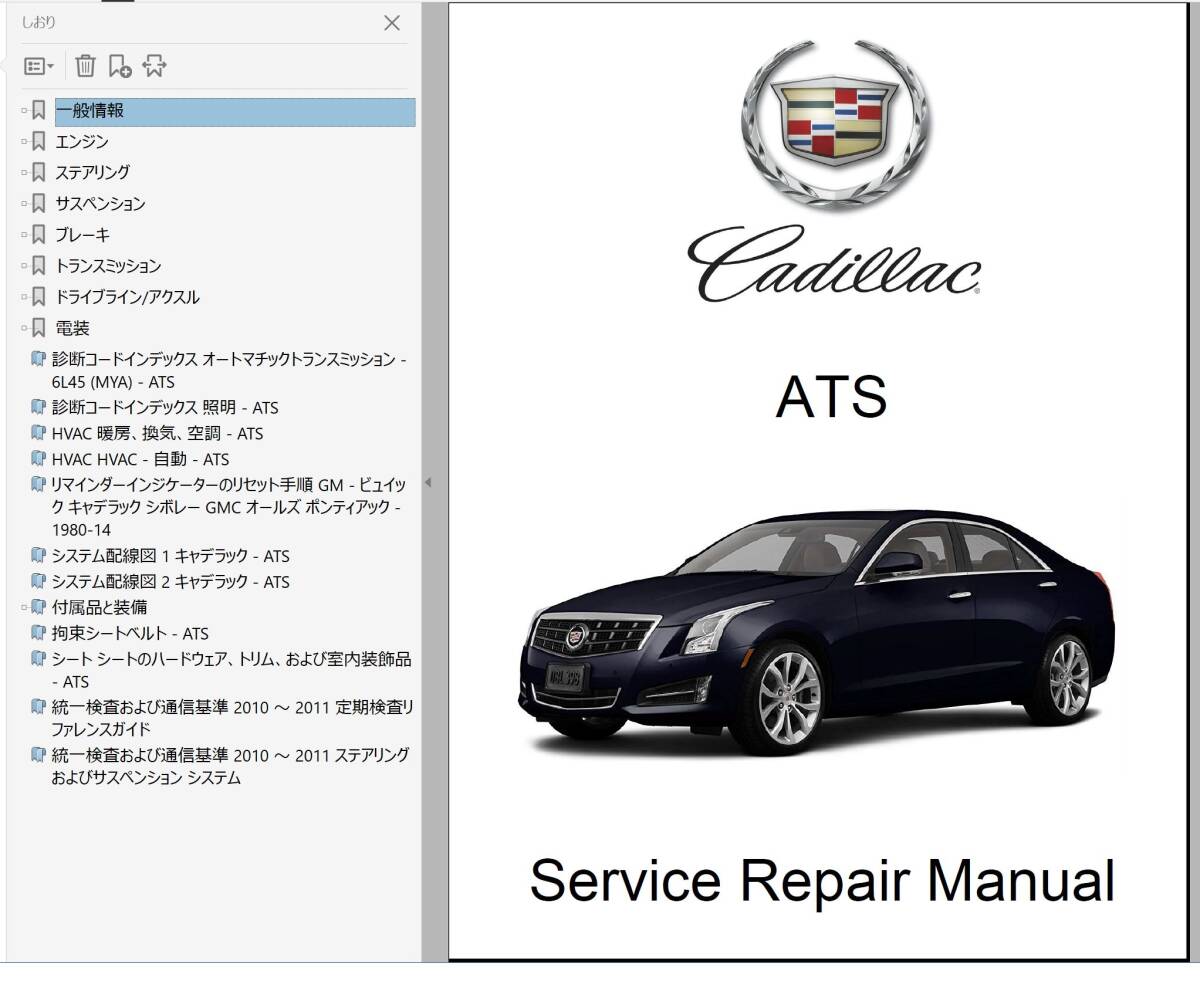Click the bookmark icon beside 電装
The width and height of the screenshot is (1200, 981).
[39, 328]
